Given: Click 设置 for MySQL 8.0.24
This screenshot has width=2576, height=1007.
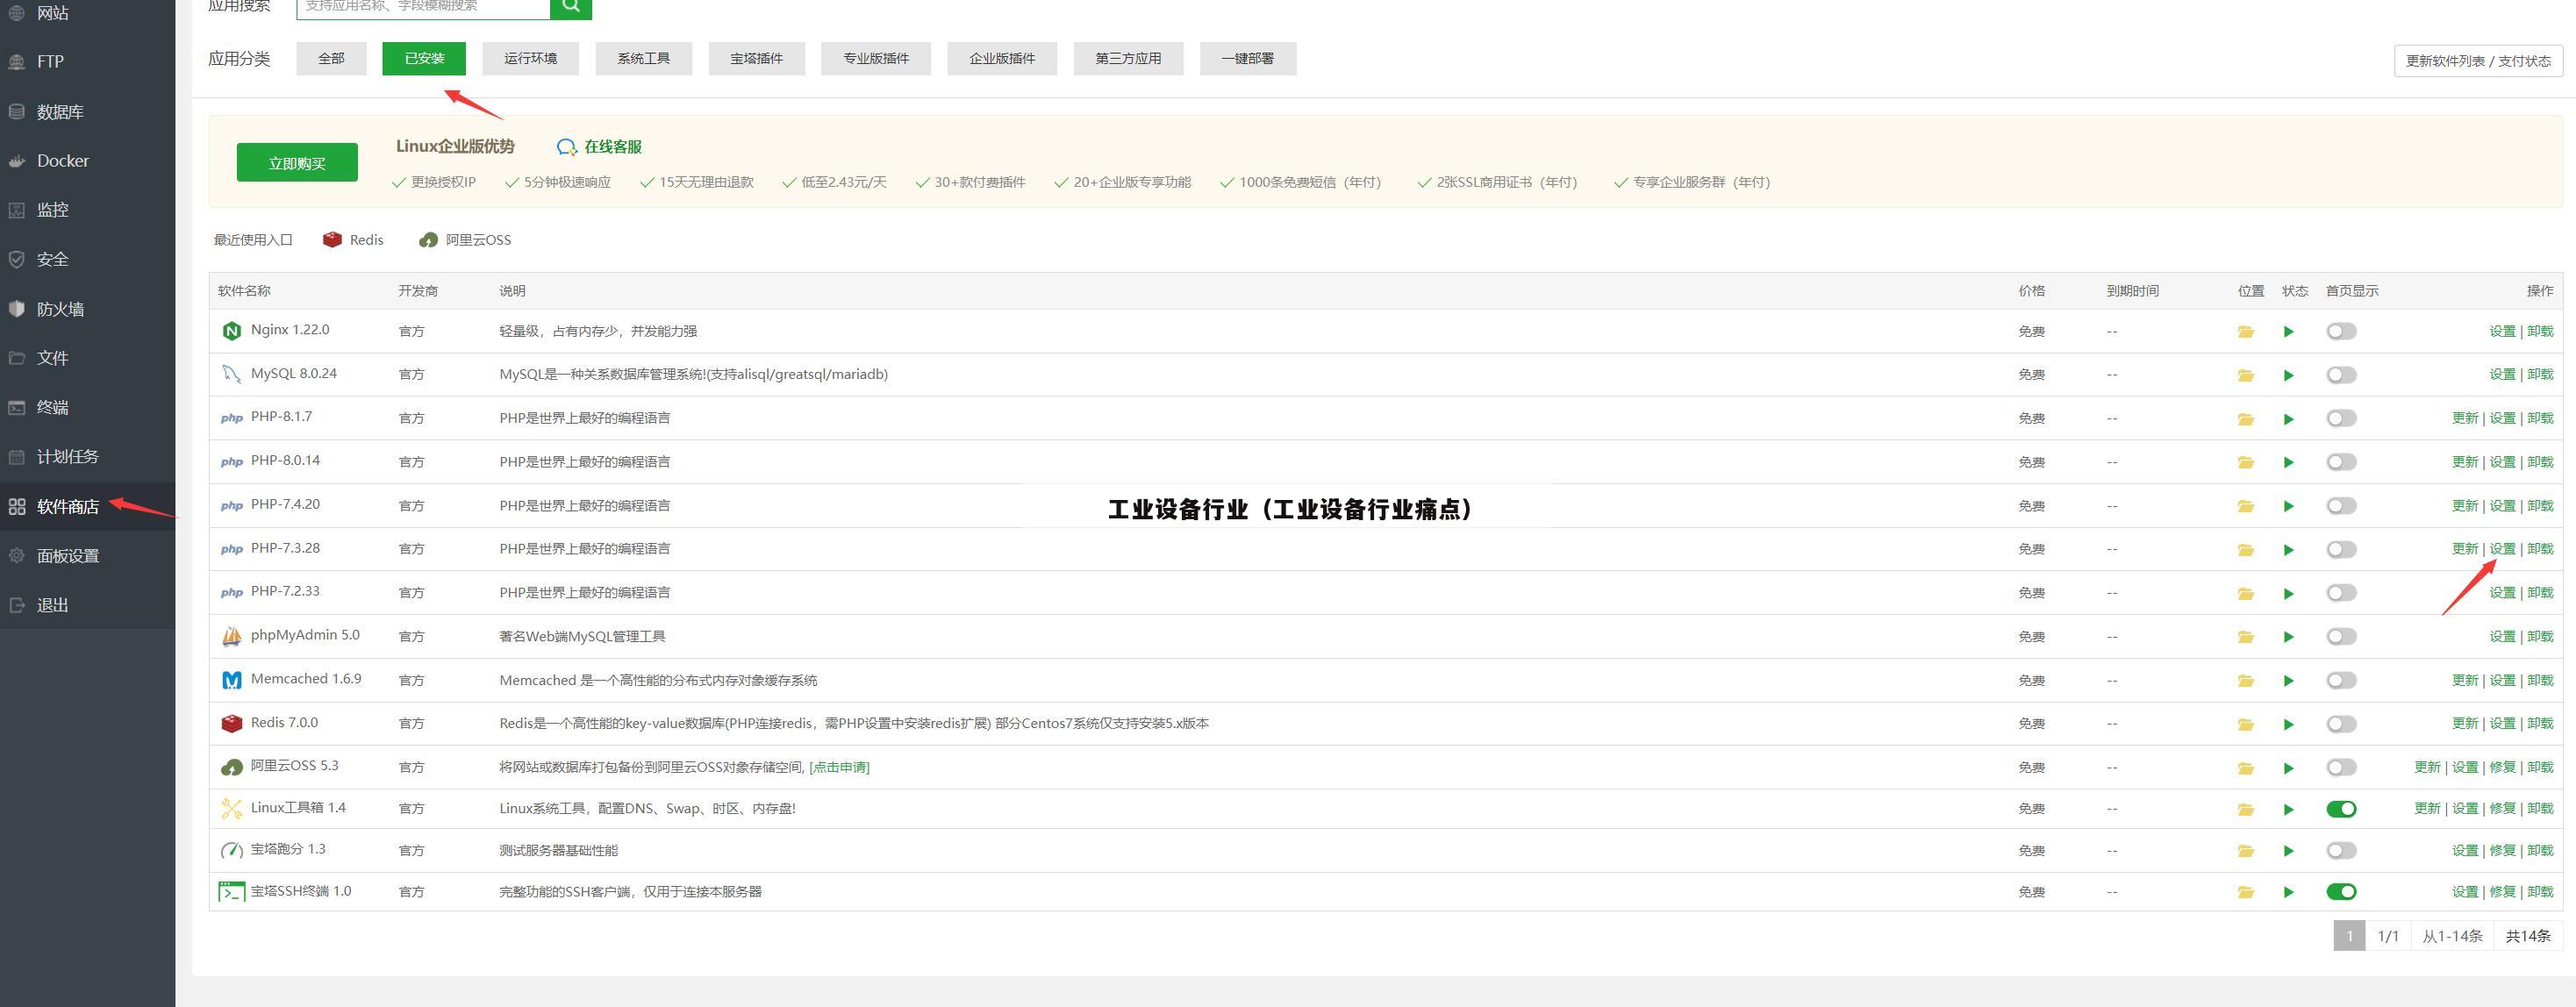Looking at the screenshot, I should click(2502, 375).
